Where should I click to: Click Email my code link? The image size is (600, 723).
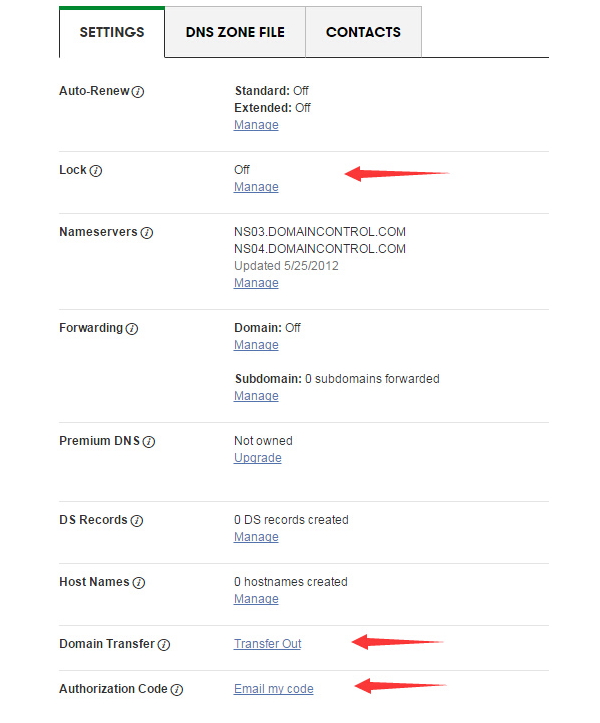(273, 689)
